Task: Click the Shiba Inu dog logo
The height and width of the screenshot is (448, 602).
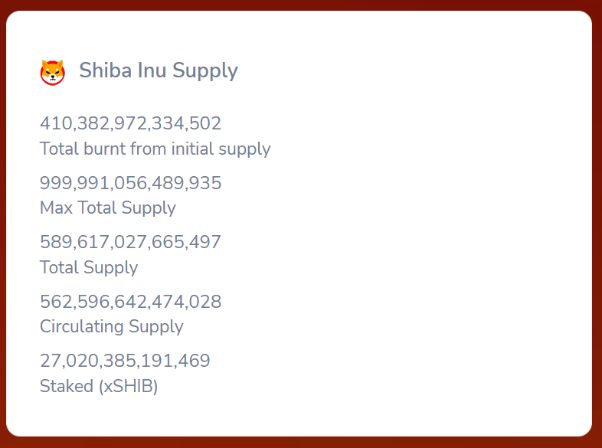Action: point(52,72)
